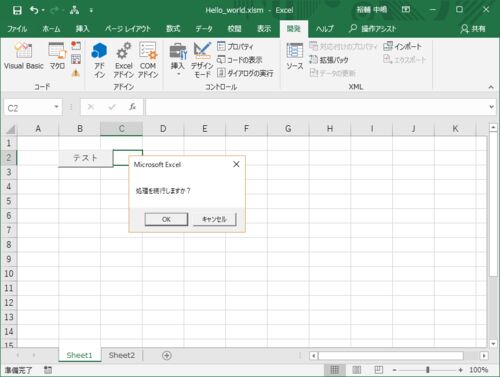Click コードの表示 (View Code)
The width and height of the screenshot is (500, 377).
[x=240, y=60]
